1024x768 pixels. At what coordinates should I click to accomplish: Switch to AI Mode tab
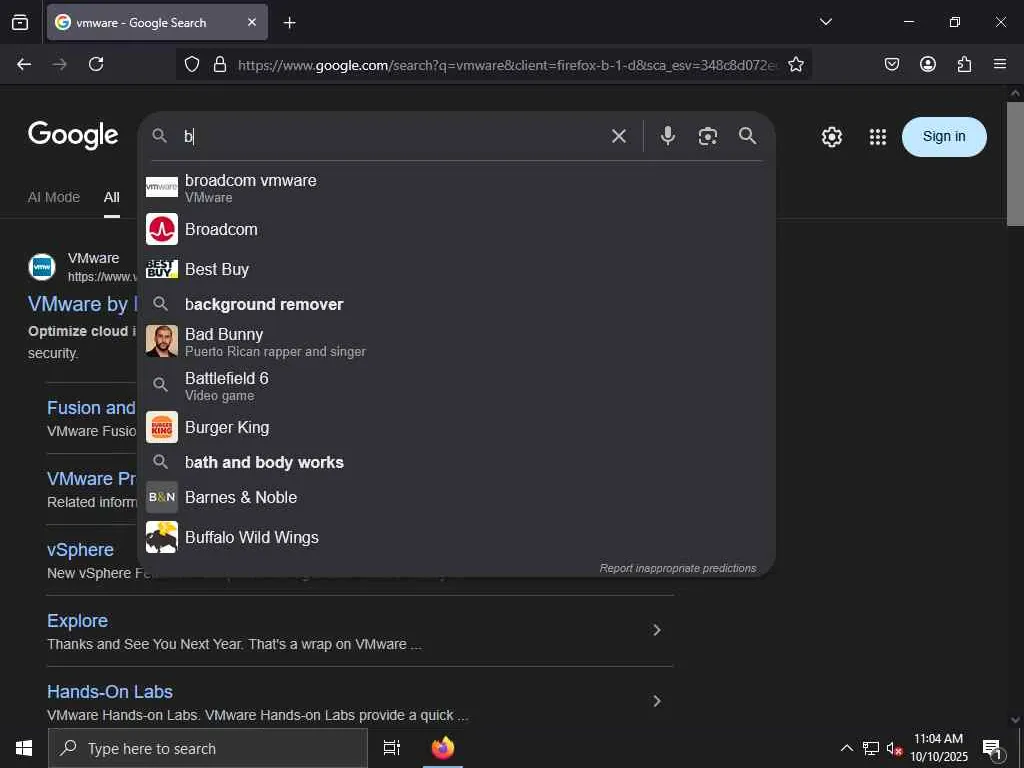[54, 197]
